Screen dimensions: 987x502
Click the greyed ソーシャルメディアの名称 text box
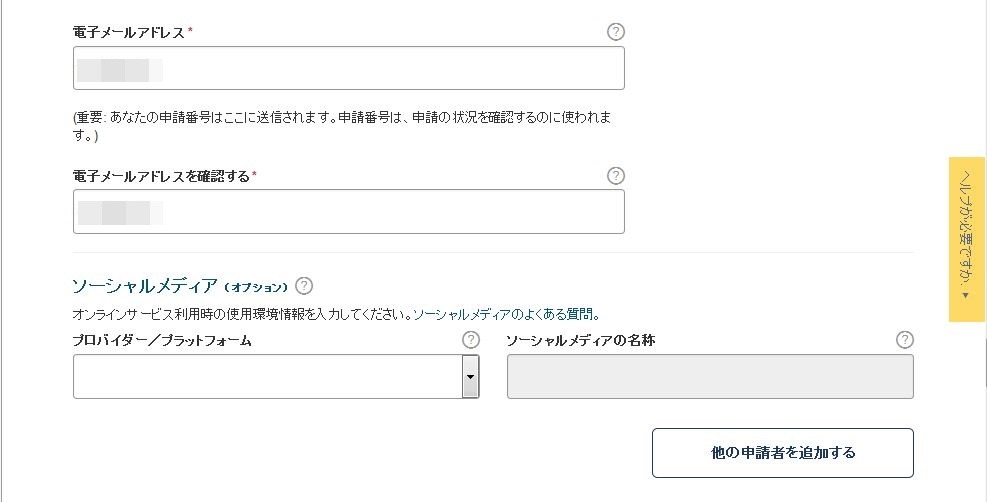coord(710,376)
